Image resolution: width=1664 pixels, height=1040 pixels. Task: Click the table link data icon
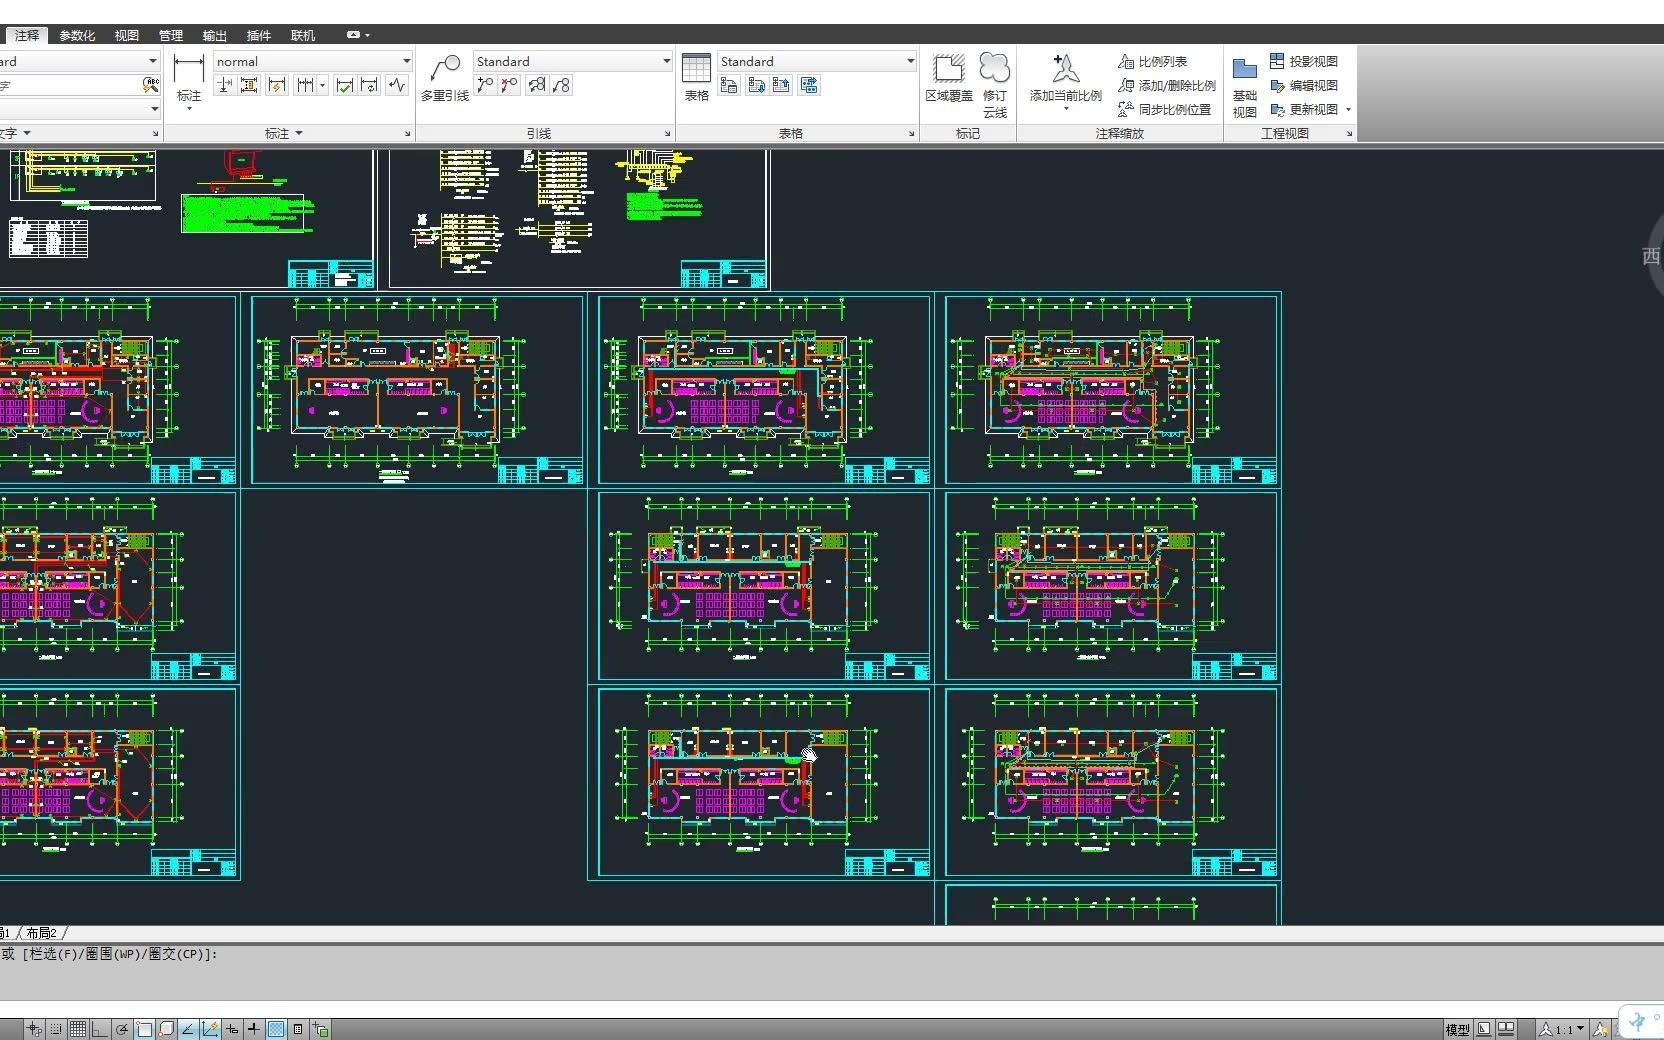[x=729, y=85]
